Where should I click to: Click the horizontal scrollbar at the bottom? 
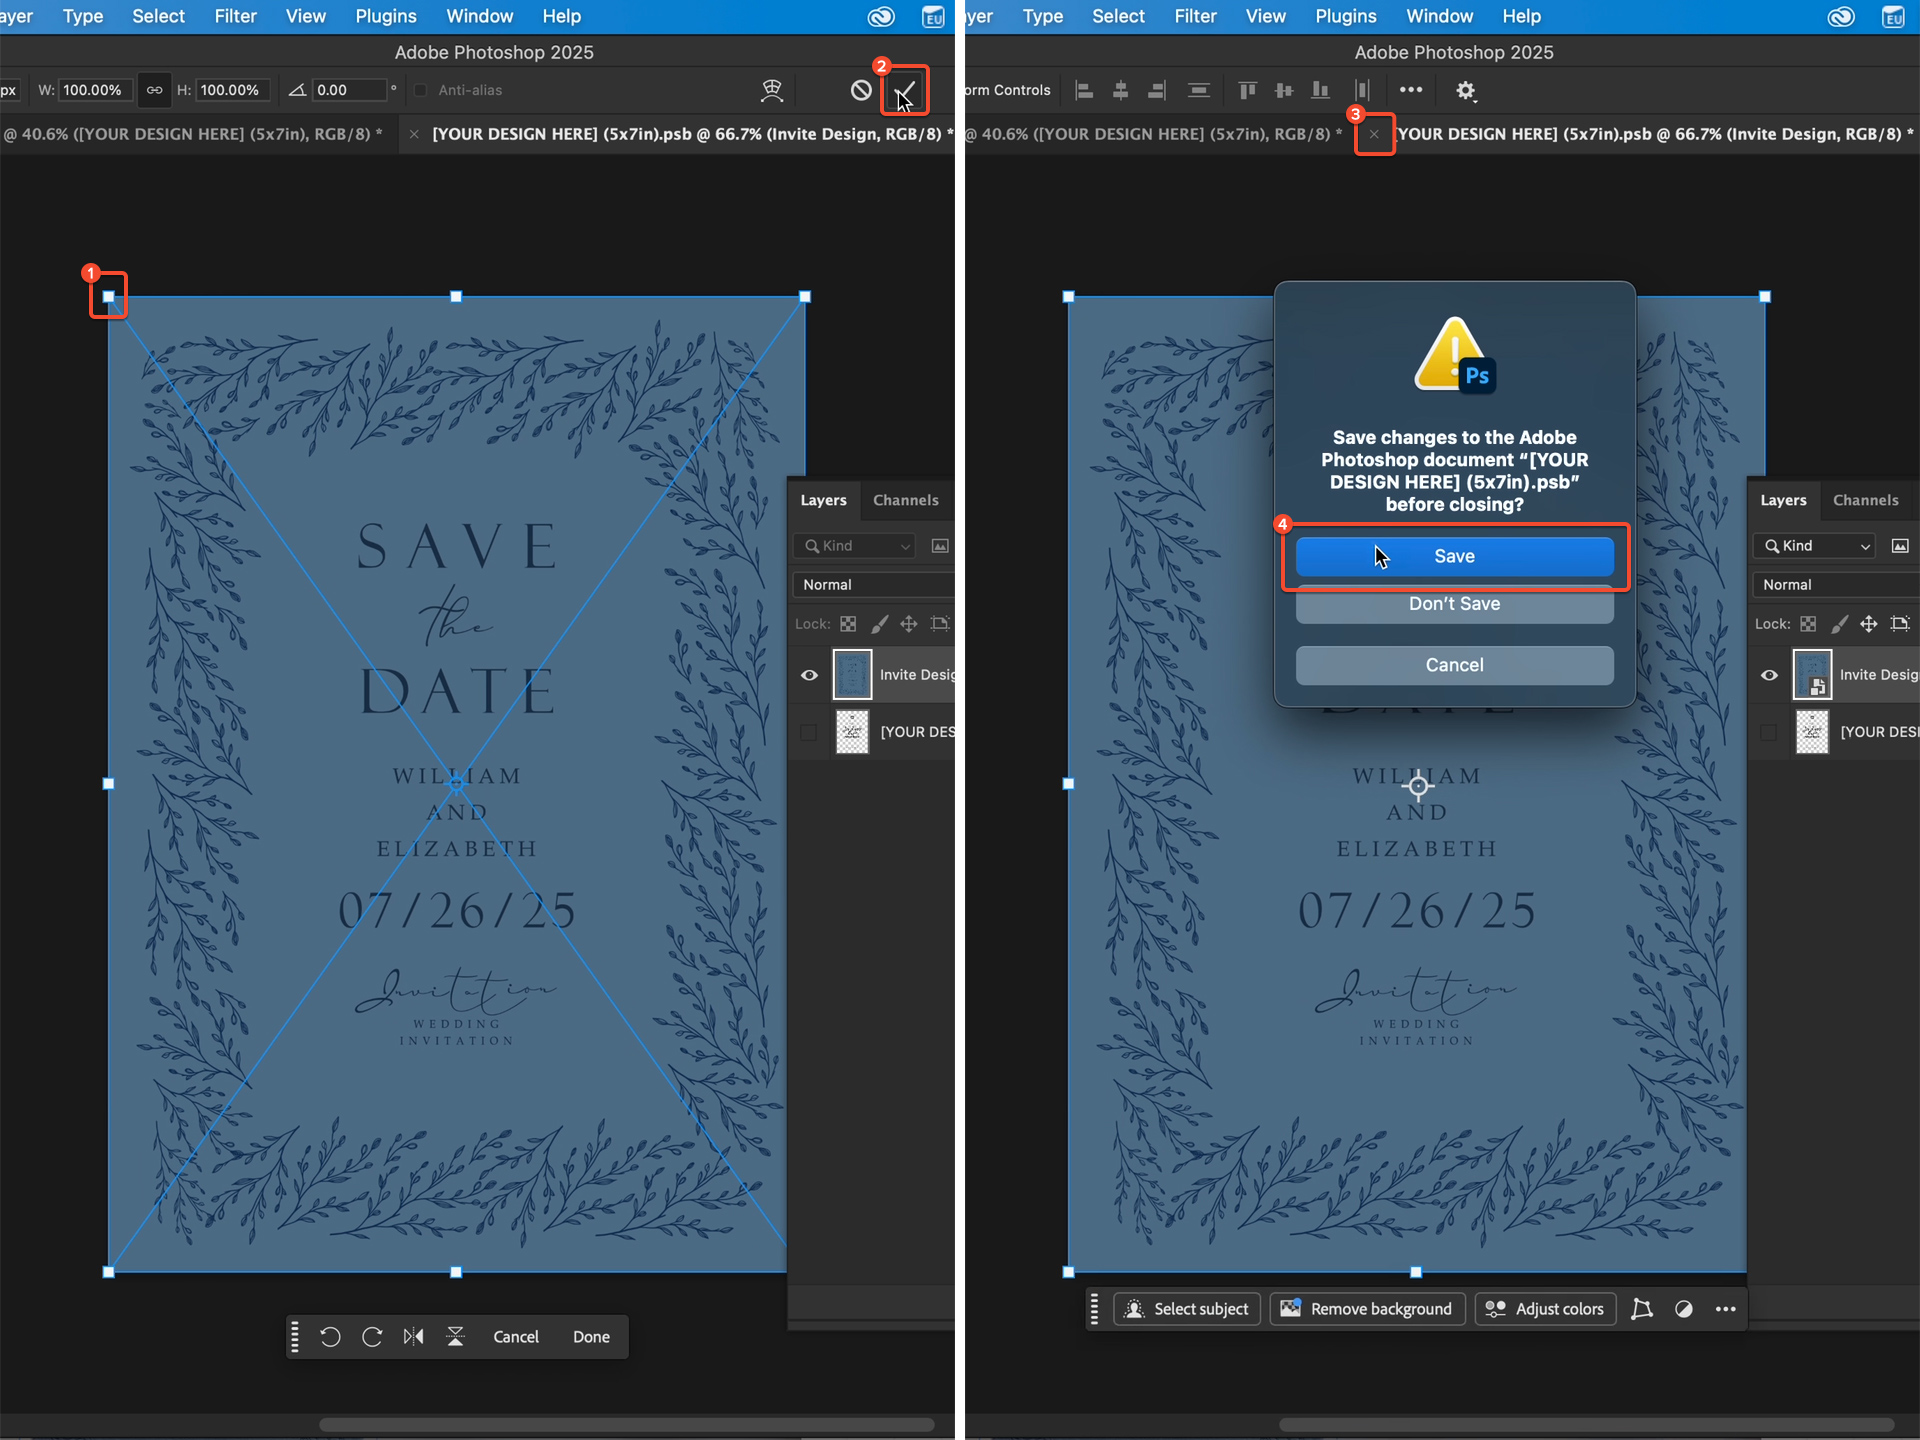pyautogui.click(x=625, y=1424)
